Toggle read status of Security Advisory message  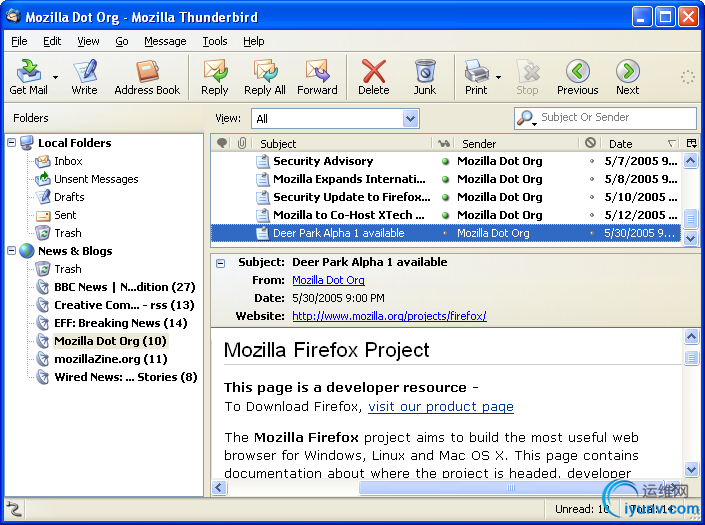point(445,161)
